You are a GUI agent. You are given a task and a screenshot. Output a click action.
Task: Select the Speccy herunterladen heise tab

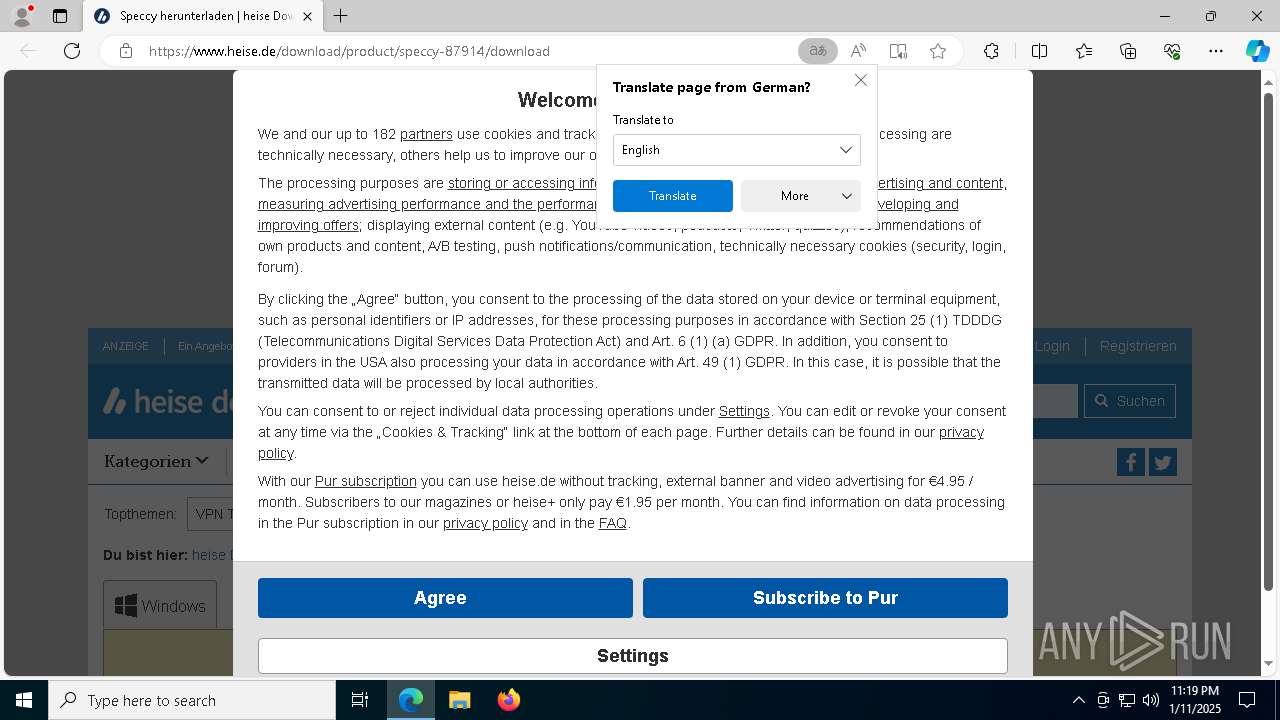click(203, 16)
